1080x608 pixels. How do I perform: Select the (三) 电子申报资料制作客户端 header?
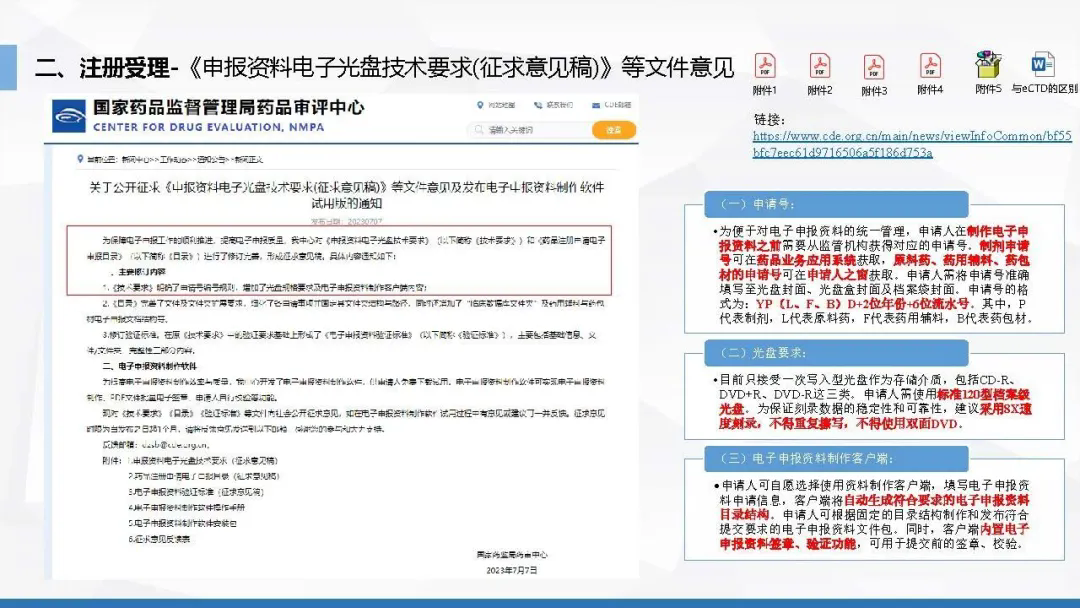(x=806, y=458)
